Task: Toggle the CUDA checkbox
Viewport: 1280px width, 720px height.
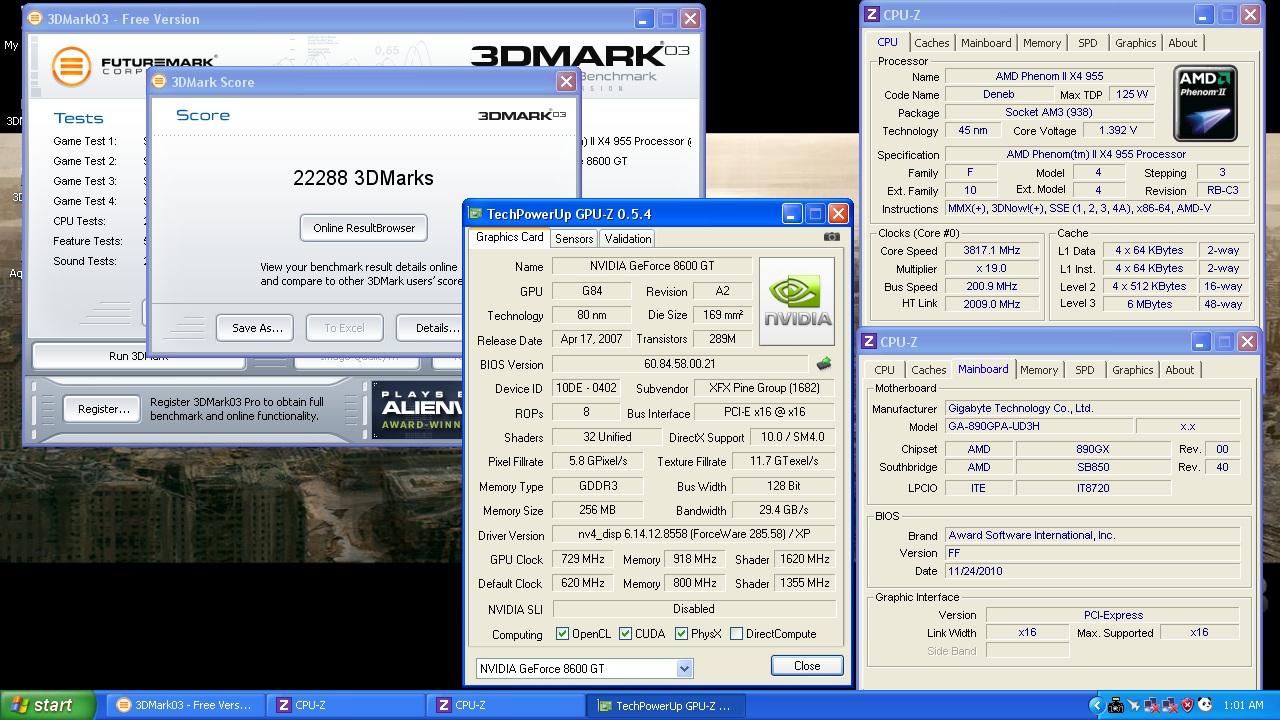Action: 625,634
